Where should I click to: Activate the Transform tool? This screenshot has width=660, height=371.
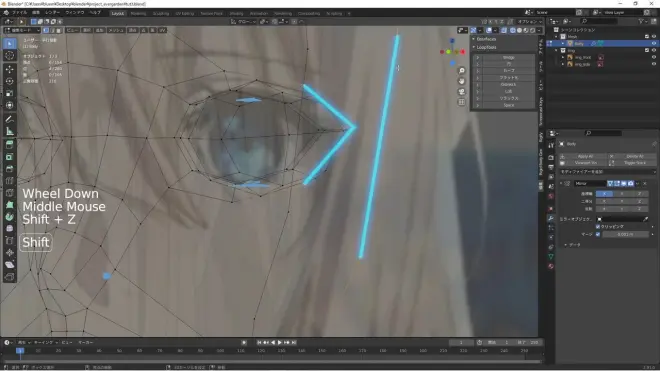point(10,105)
